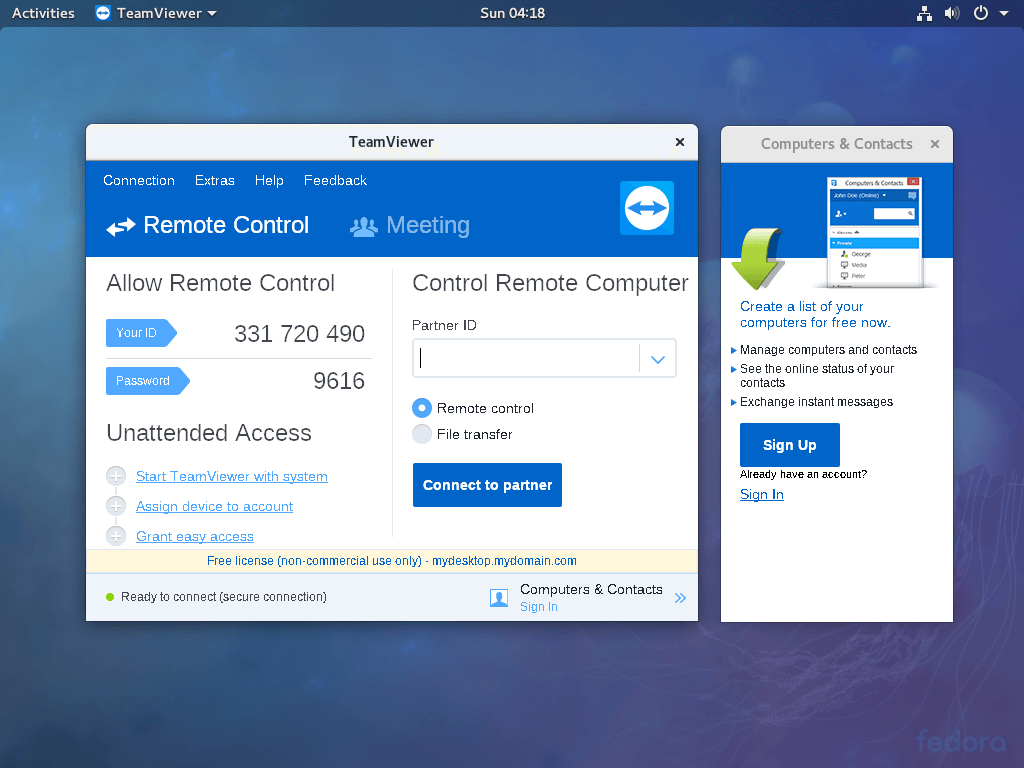
Task: Open the Help menu
Action: (269, 181)
